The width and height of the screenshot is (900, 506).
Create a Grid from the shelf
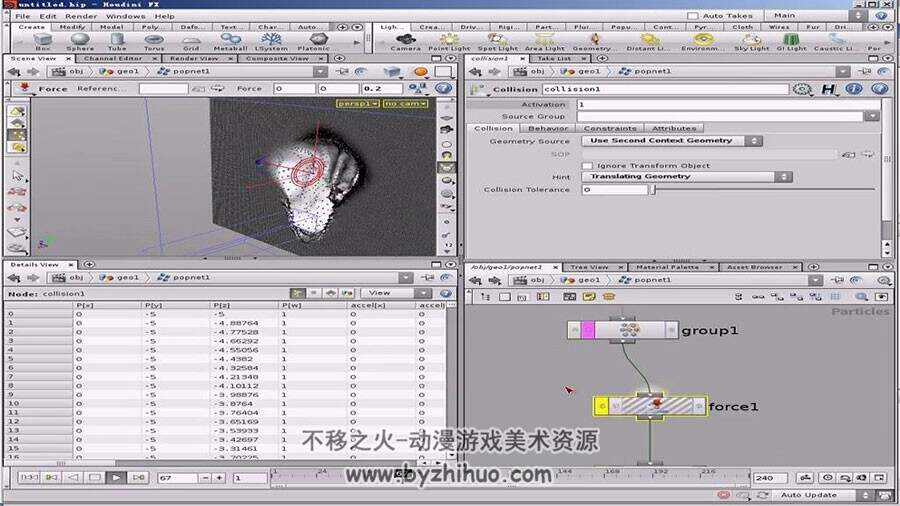(191, 42)
